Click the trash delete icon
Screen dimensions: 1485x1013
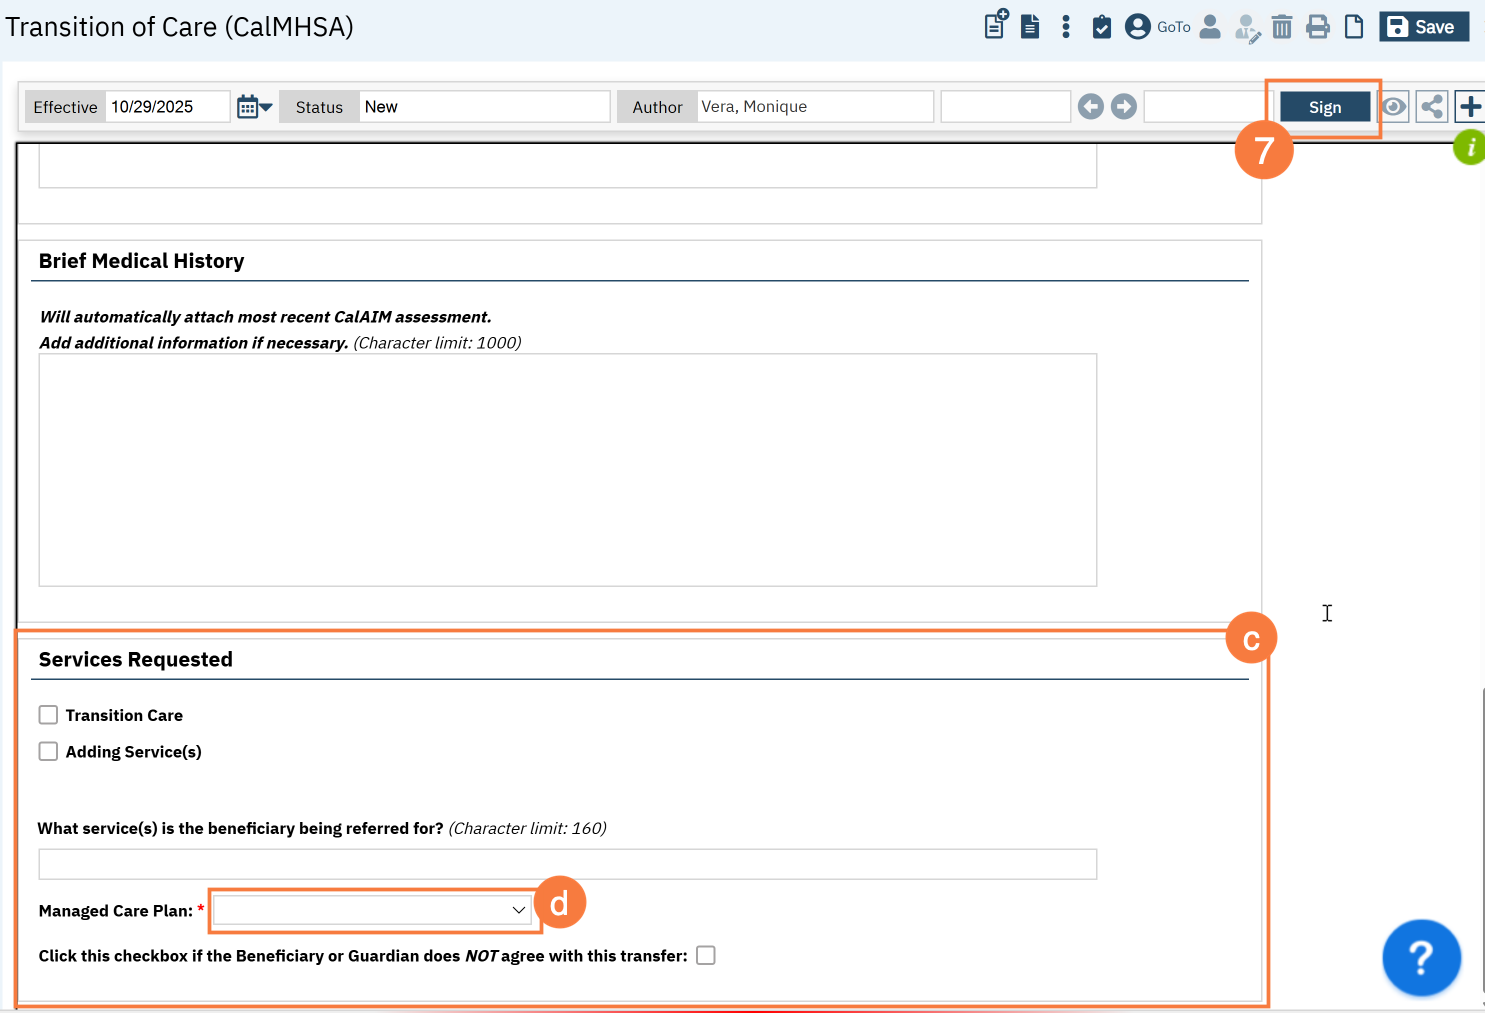(x=1281, y=27)
